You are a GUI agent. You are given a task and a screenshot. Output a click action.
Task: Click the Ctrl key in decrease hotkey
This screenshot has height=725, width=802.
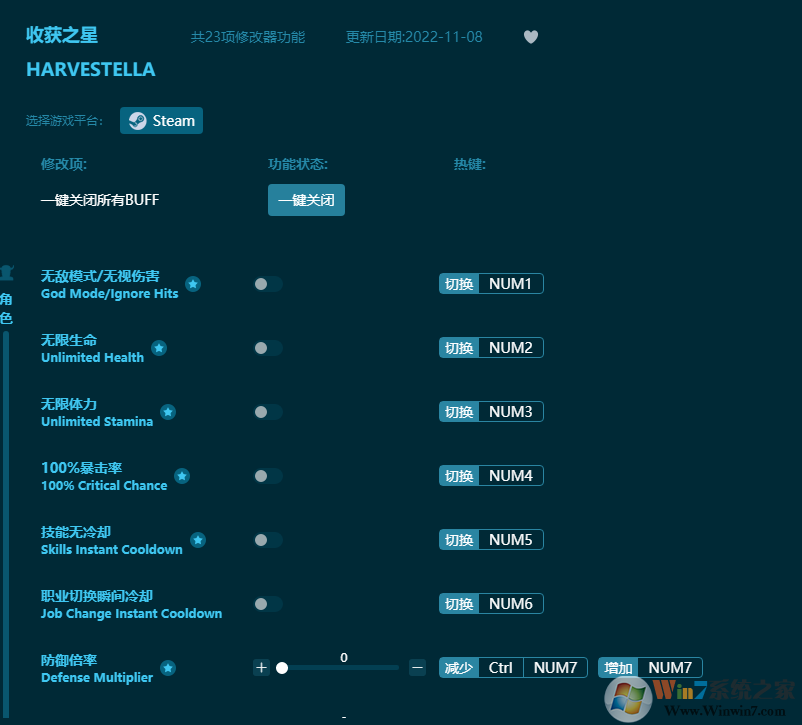tap(501, 667)
